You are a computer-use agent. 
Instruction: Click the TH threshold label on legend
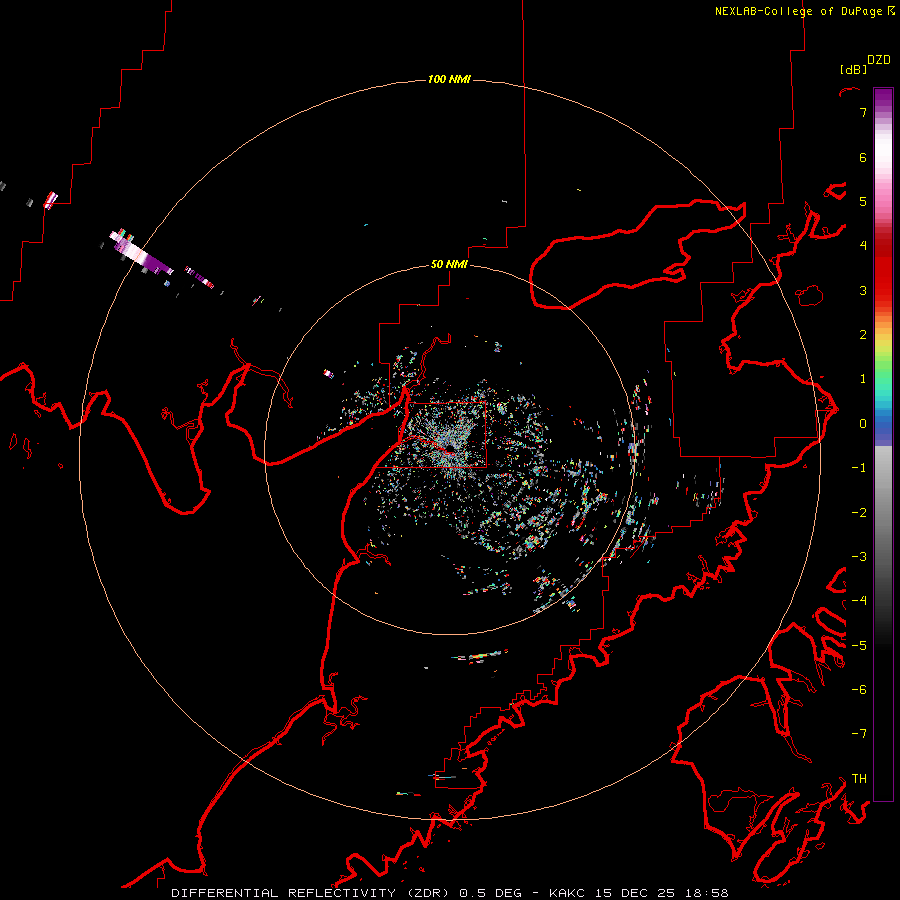859,778
